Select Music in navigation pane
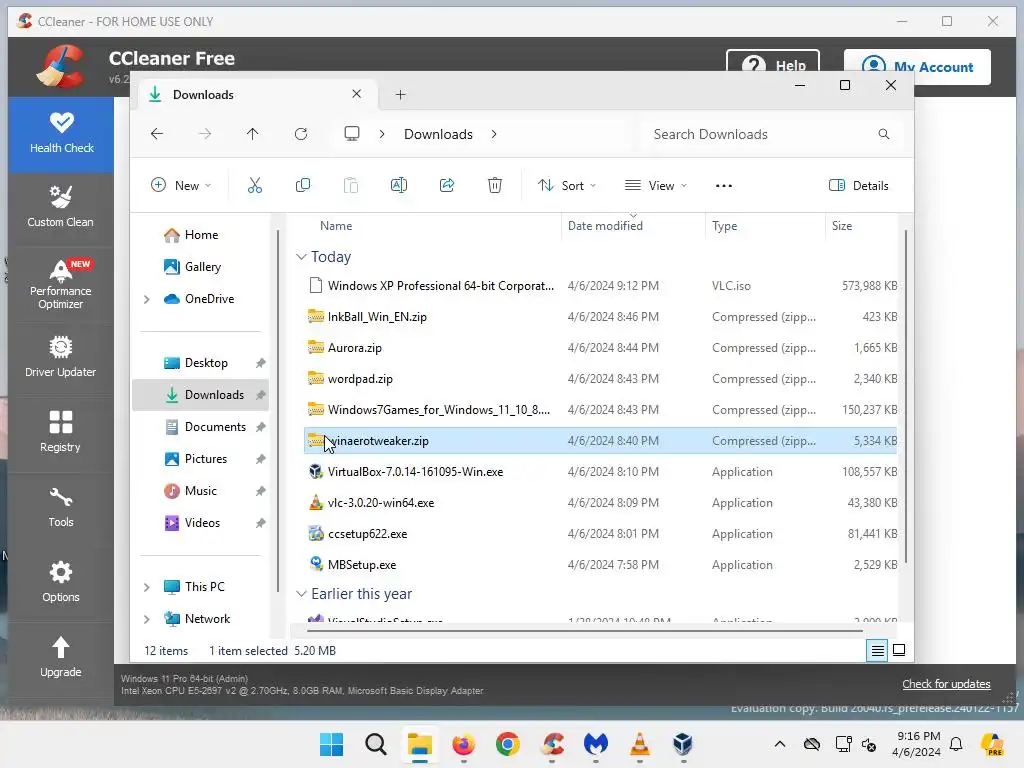 click(x=200, y=491)
